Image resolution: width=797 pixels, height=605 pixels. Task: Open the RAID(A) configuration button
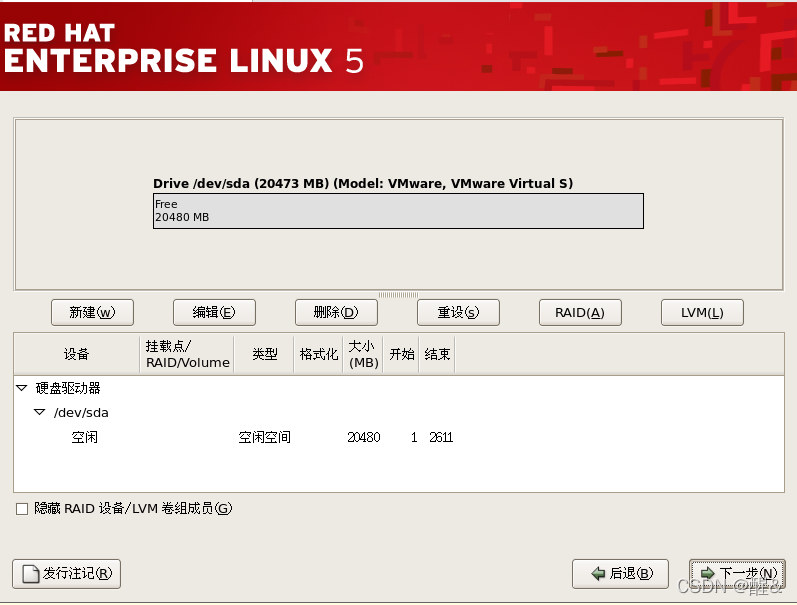(580, 312)
